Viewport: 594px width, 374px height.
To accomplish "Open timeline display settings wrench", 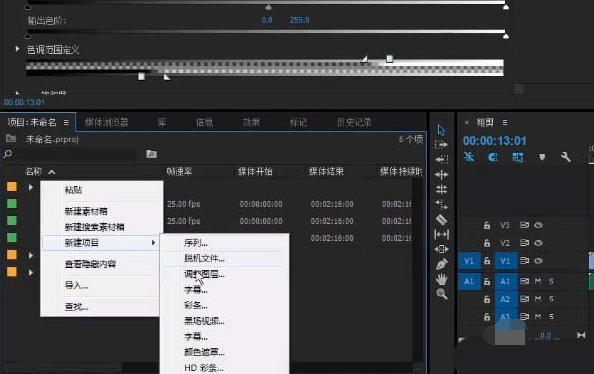I will point(566,157).
